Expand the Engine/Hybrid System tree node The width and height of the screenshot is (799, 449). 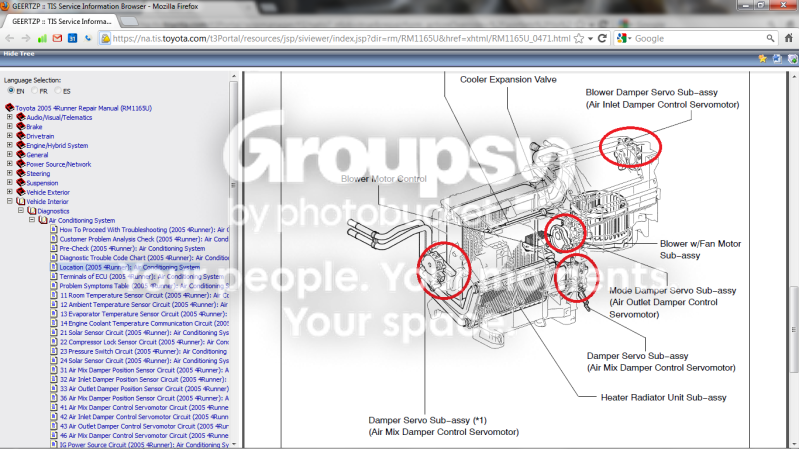(9, 145)
